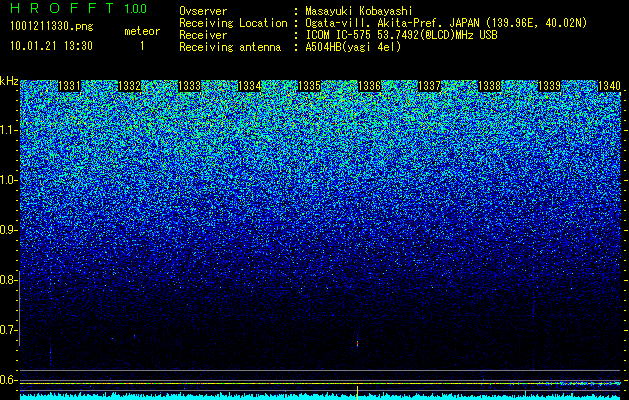Click the 1331 time marker
Screen dimensions: 629x400
click(69, 86)
